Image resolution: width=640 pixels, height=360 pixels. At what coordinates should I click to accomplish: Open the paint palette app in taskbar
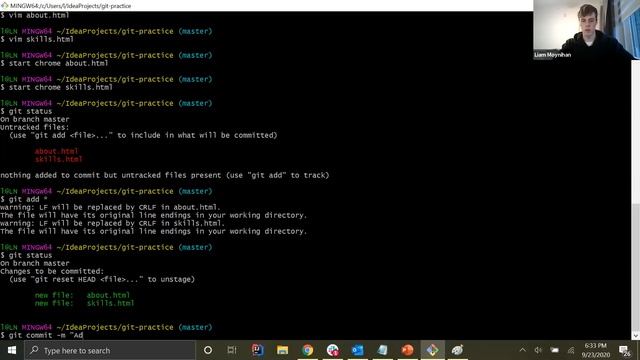pos(458,350)
